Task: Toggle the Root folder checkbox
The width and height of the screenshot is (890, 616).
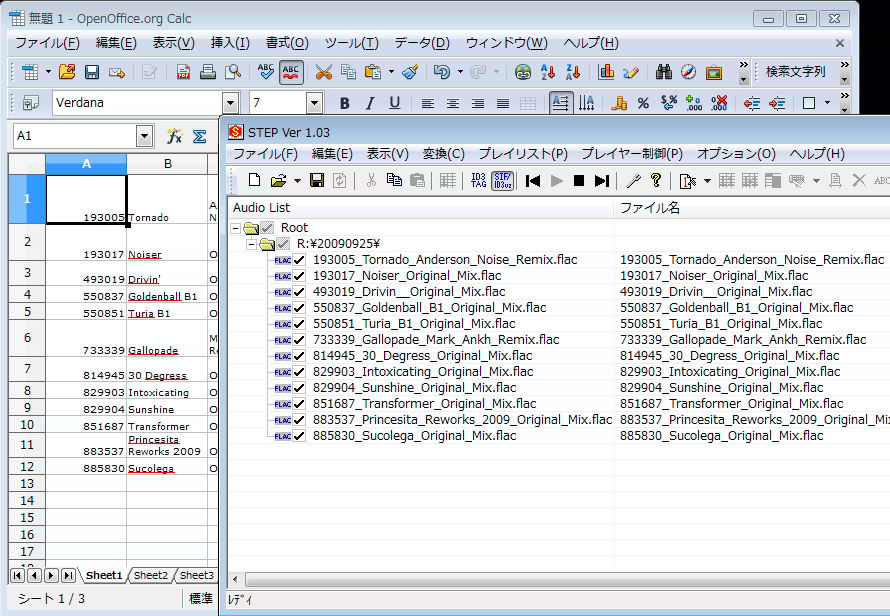Action: pyautogui.click(x=267, y=228)
